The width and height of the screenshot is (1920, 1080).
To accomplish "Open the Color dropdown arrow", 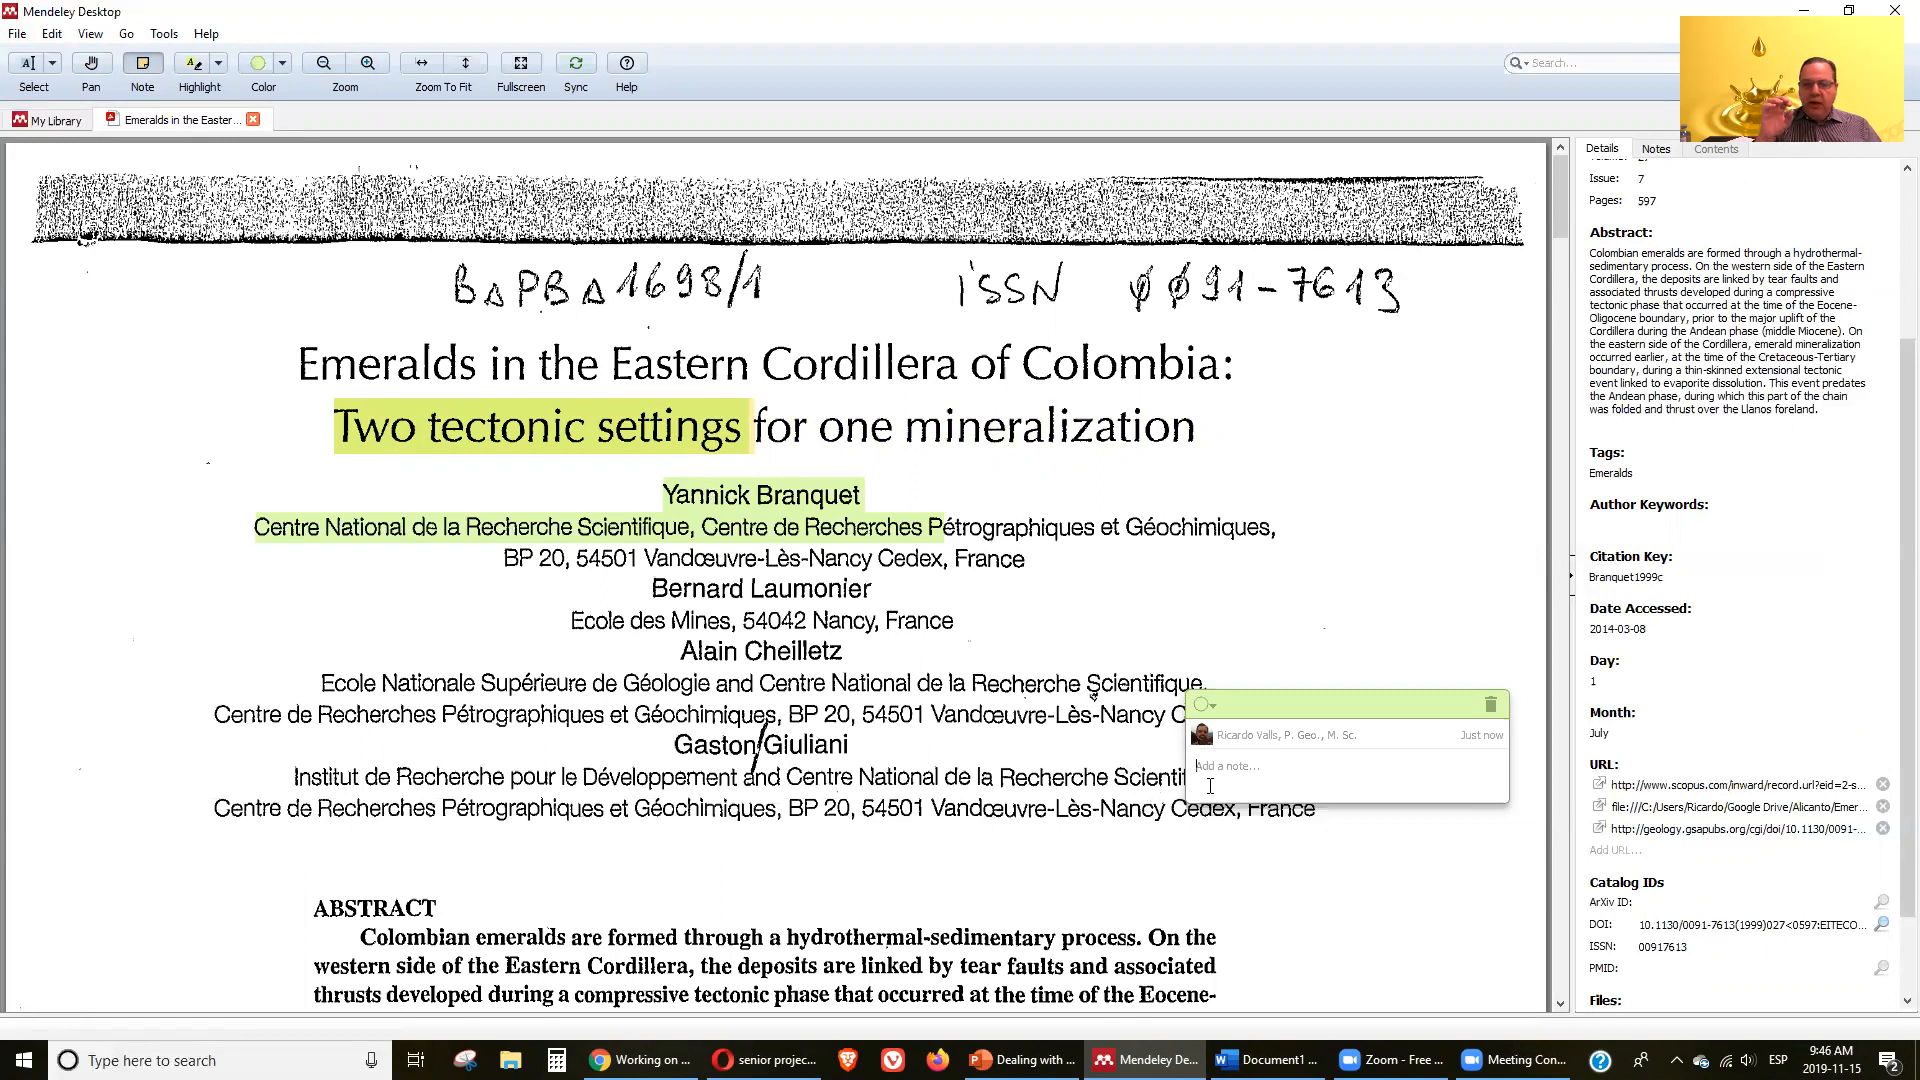I will coord(283,63).
